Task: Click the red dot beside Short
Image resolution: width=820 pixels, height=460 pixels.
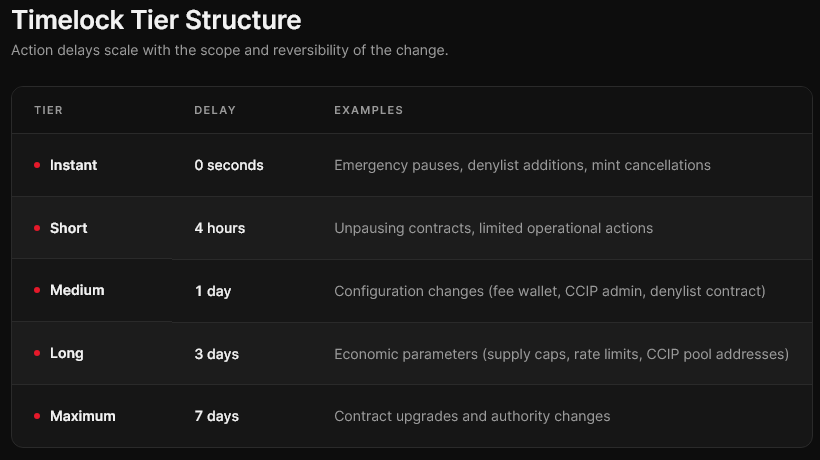Action: tap(37, 228)
